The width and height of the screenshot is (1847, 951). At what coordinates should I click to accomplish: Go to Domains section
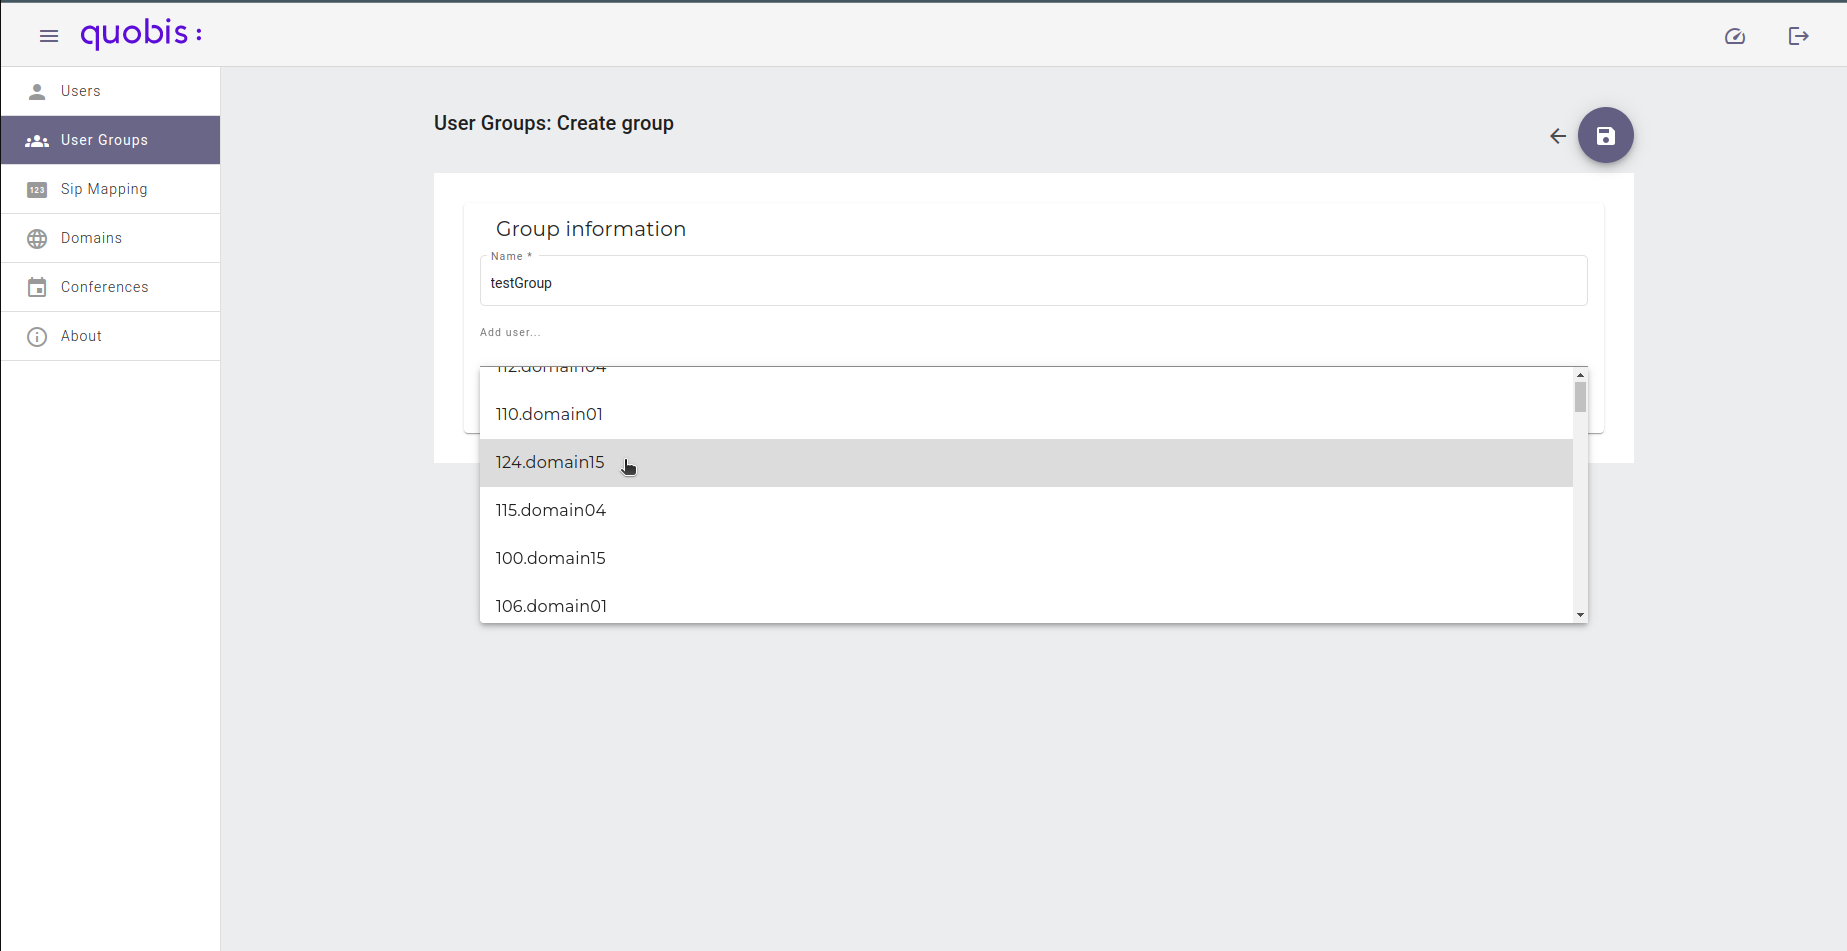click(111, 238)
